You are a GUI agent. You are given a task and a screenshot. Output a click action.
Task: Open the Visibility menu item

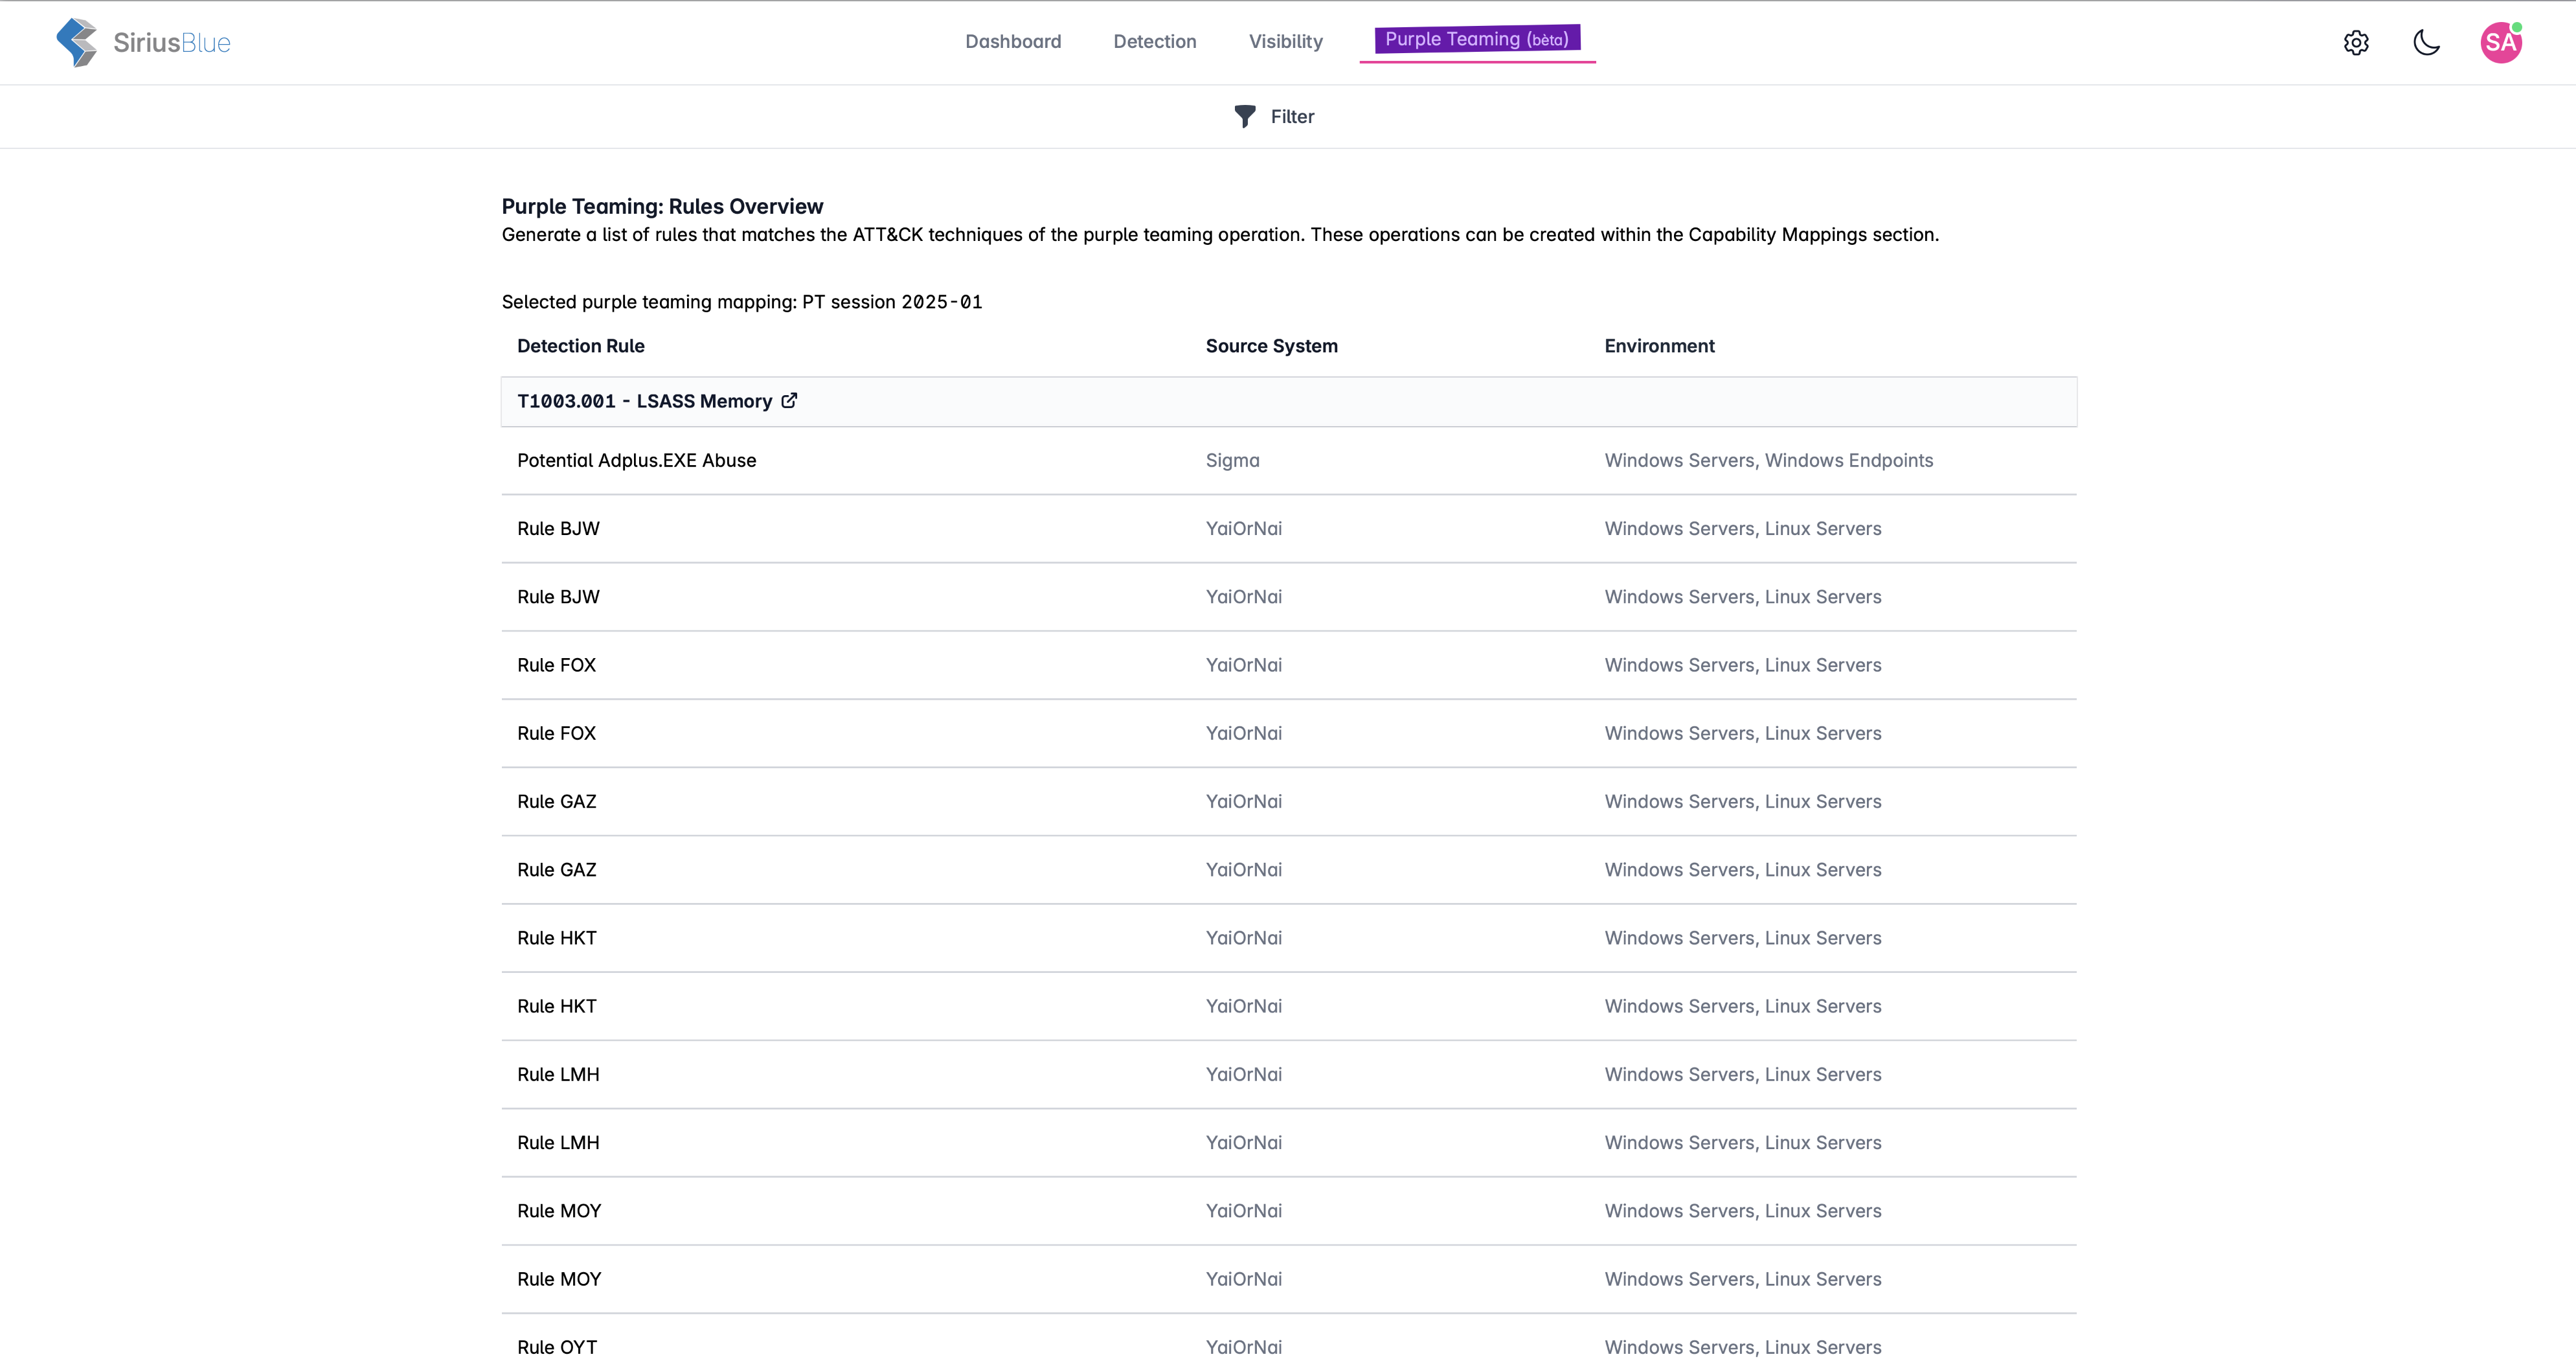[1285, 41]
